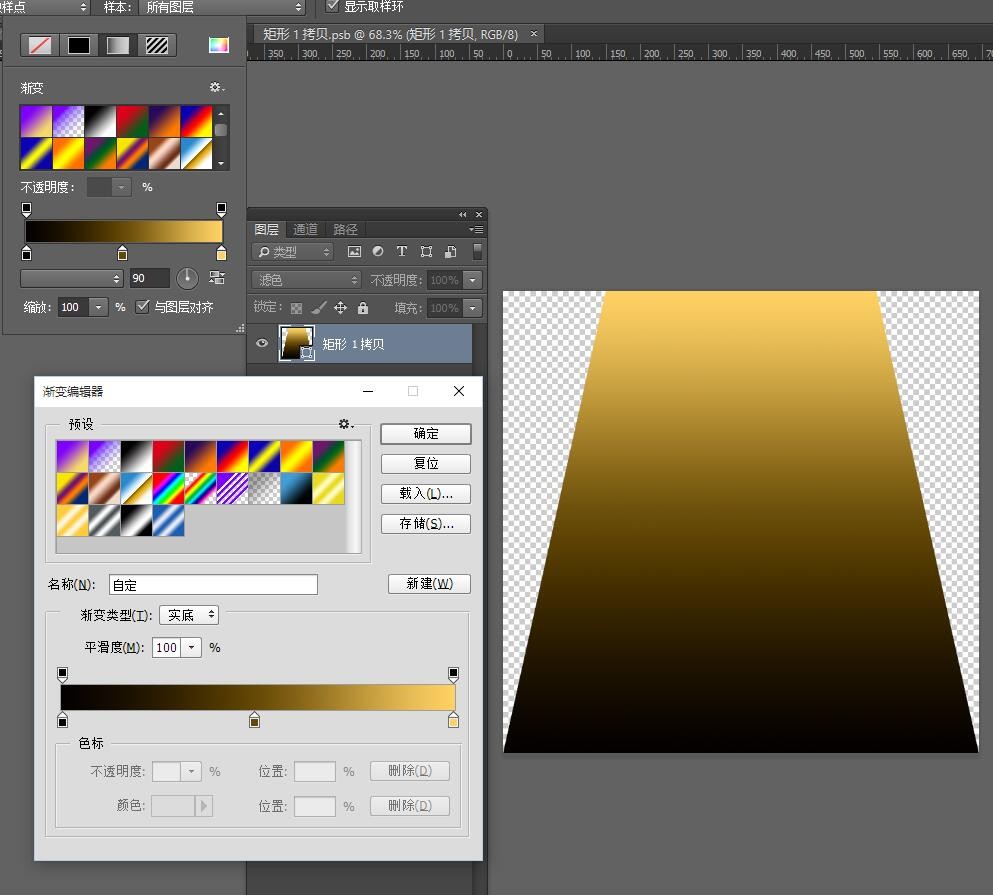Viewport: 993px width, 895px height.
Task: Select the no-fill icon in fill options
Action: 40,45
